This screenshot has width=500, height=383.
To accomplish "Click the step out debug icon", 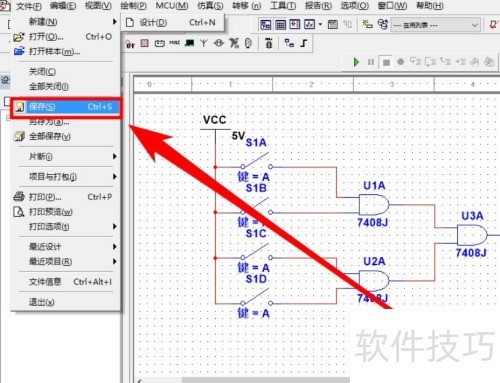I will pos(445,61).
